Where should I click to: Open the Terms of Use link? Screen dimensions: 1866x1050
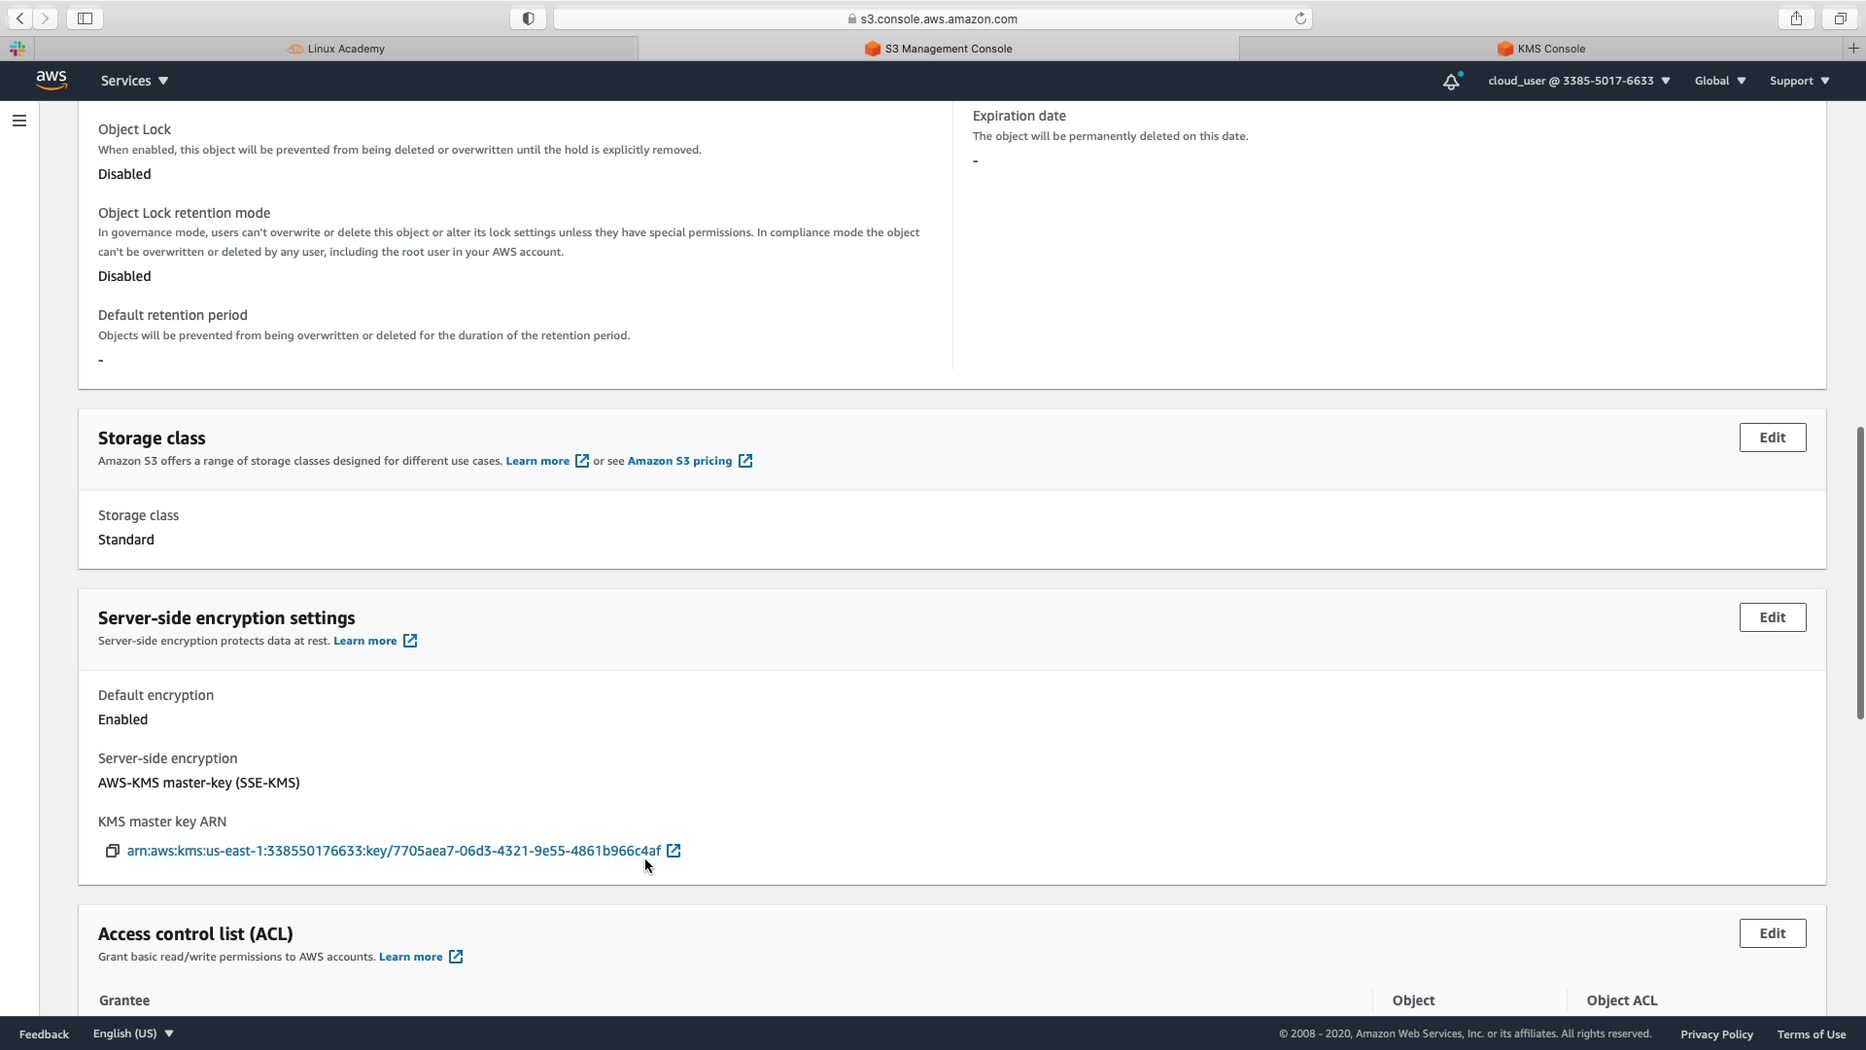tap(1811, 1034)
